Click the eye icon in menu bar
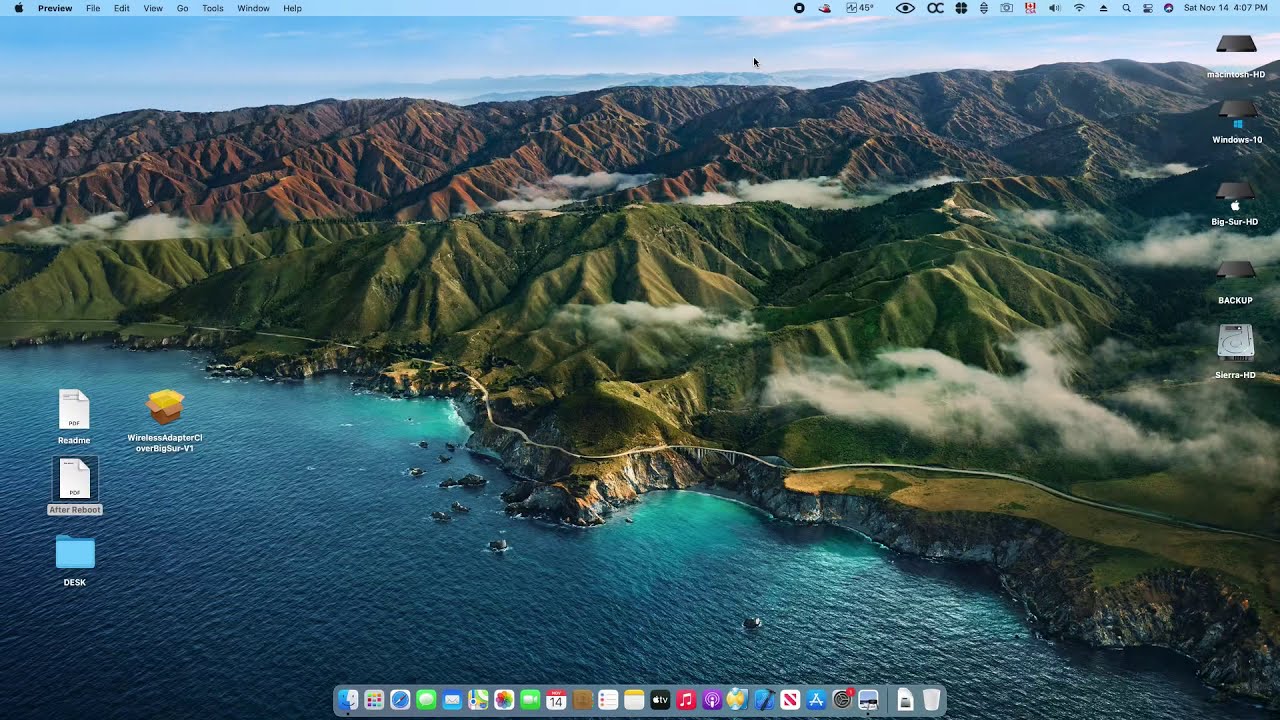Image resolution: width=1280 pixels, height=720 pixels. click(x=905, y=8)
